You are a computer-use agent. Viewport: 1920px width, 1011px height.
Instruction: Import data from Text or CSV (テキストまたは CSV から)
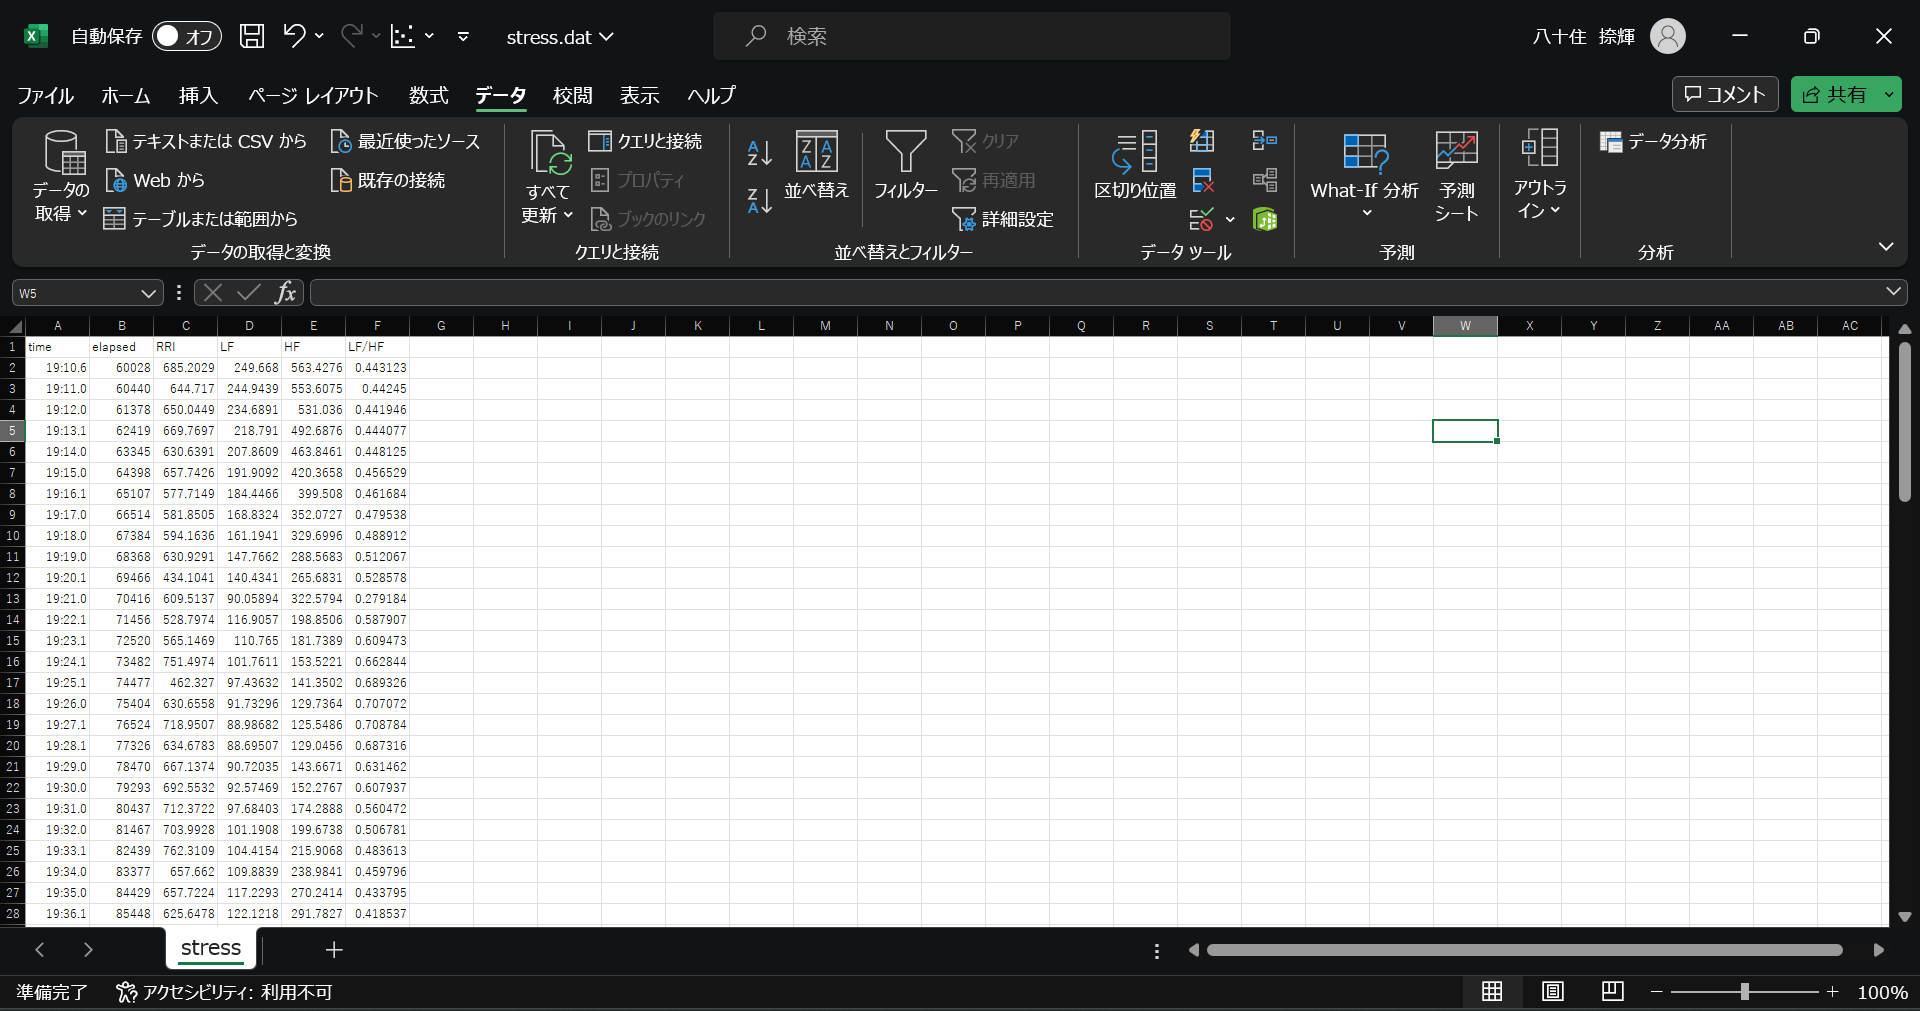click(206, 142)
